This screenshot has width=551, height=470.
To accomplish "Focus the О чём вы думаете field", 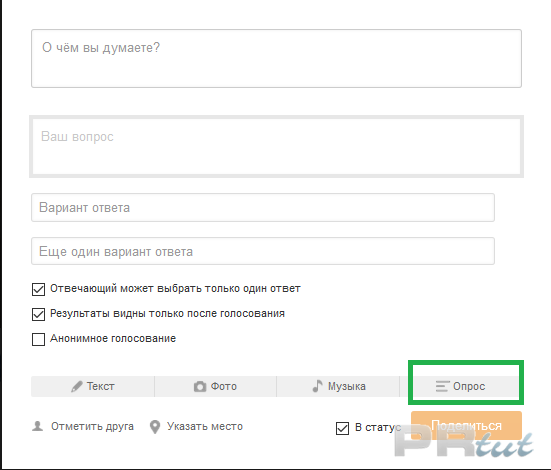I will [276, 58].
